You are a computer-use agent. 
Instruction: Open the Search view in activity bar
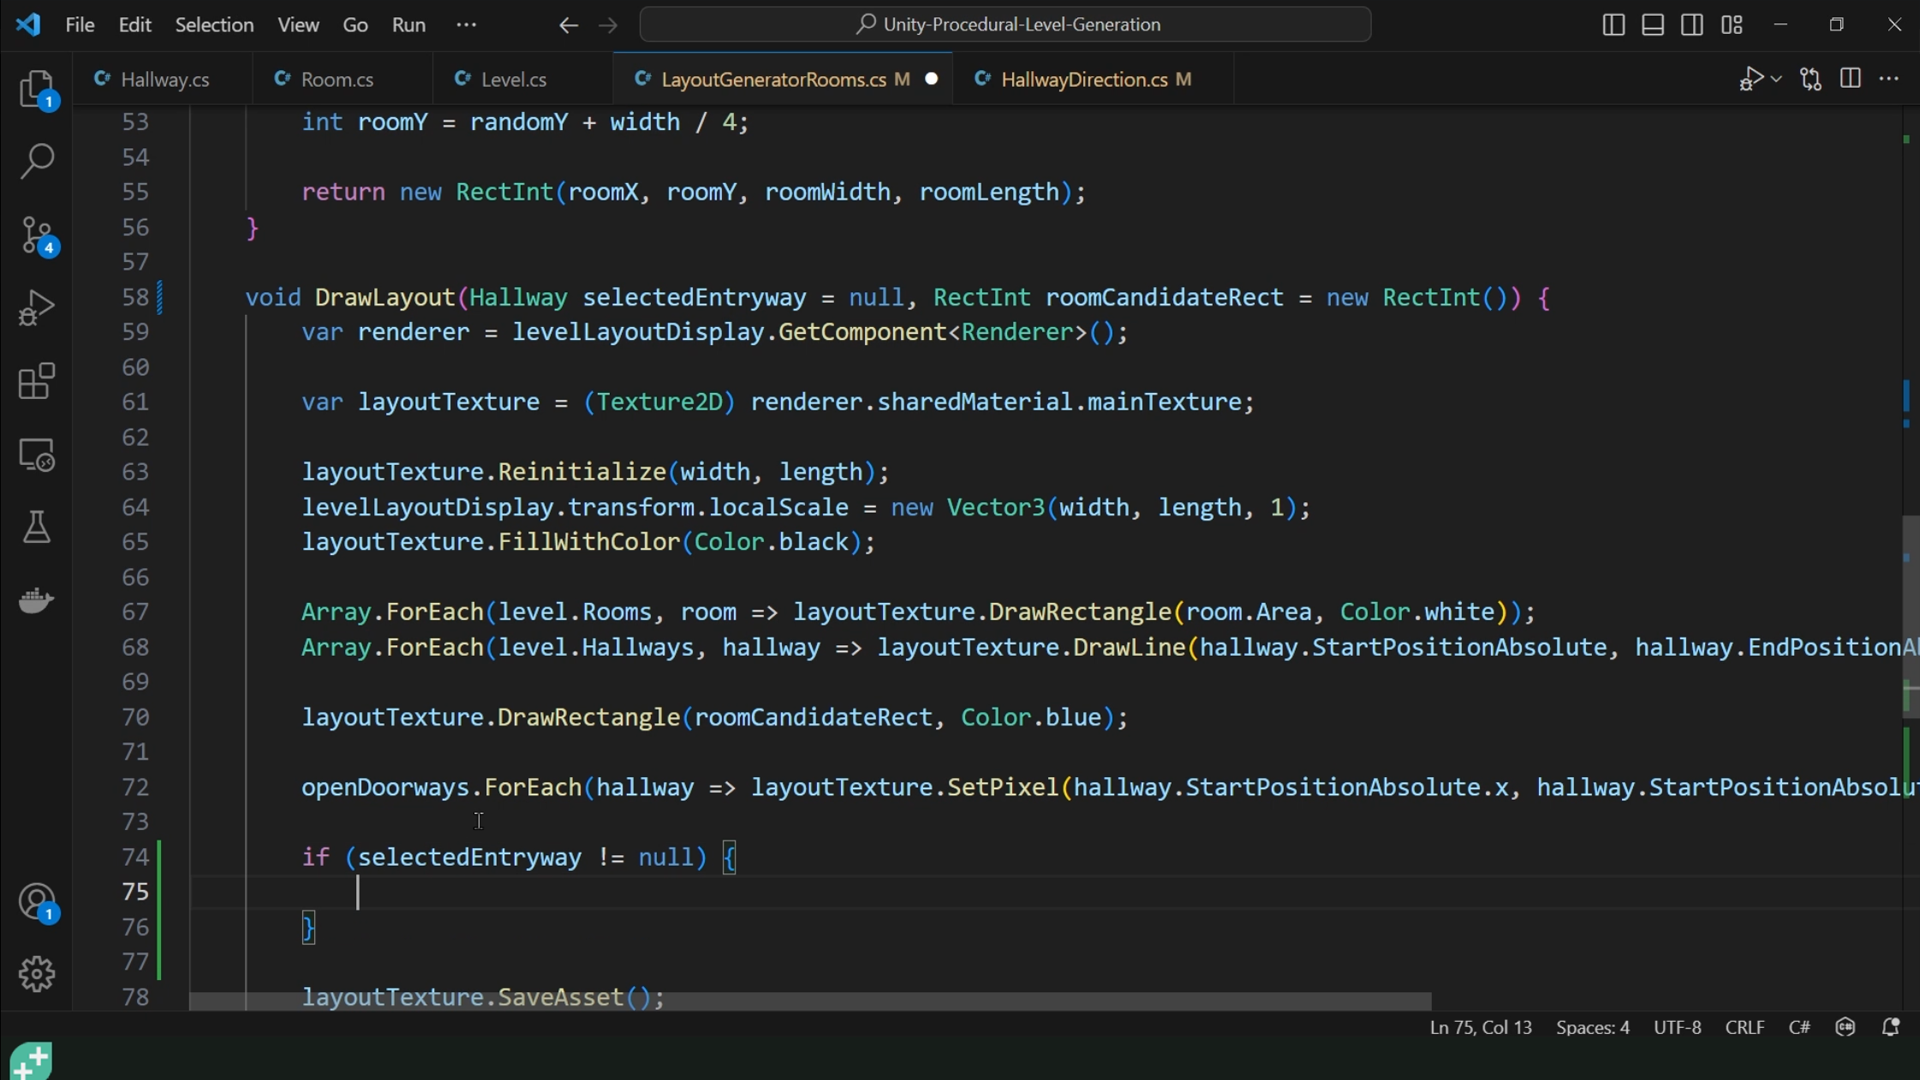click(37, 161)
